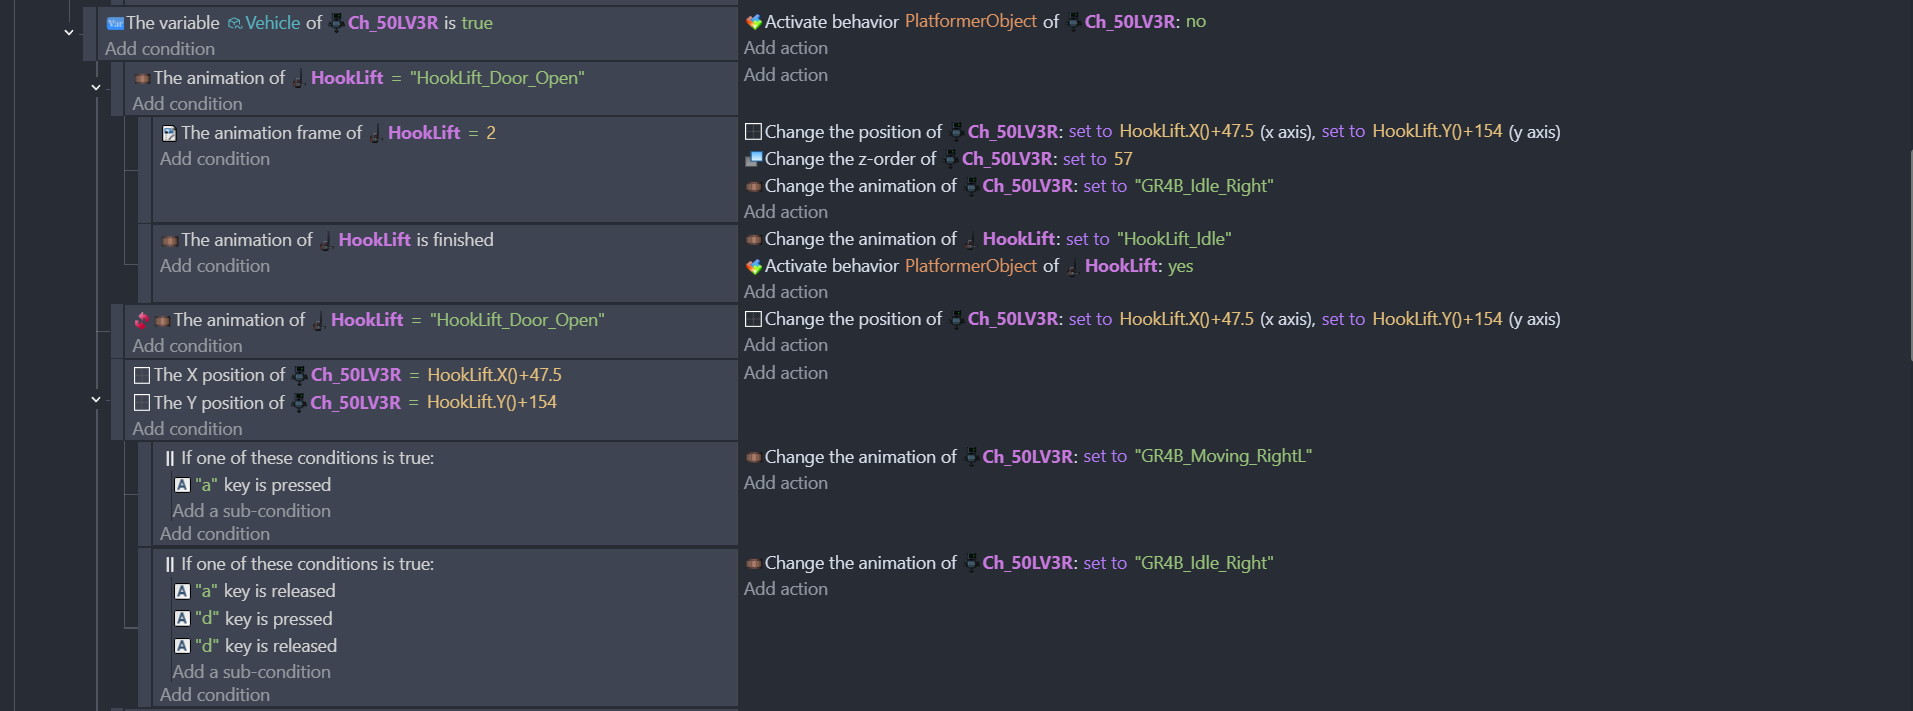1913x711 pixels.
Task: Click behavior icon of Activate PlatformerObject HookLift action
Action: (x=754, y=266)
